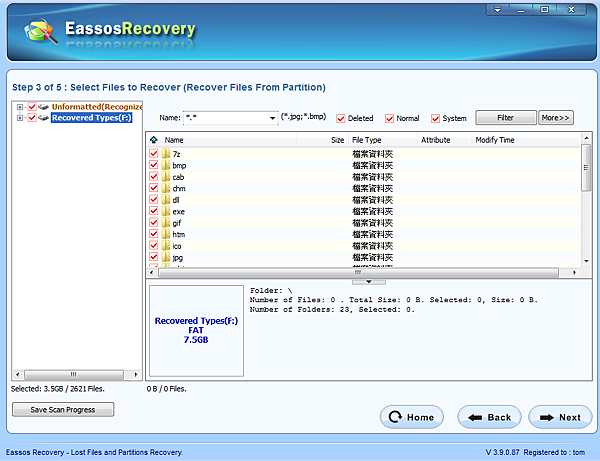
Task: Uncheck the Recovered Types(F:) tree checkbox
Action: coord(32,117)
